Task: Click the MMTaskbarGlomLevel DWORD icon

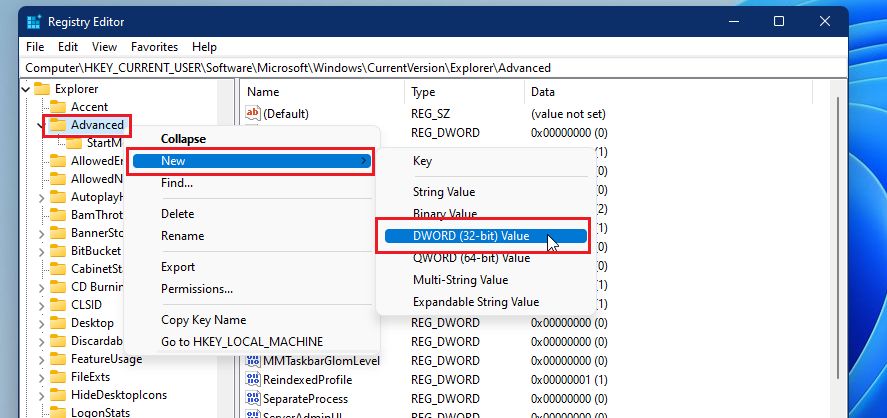Action: (253, 361)
